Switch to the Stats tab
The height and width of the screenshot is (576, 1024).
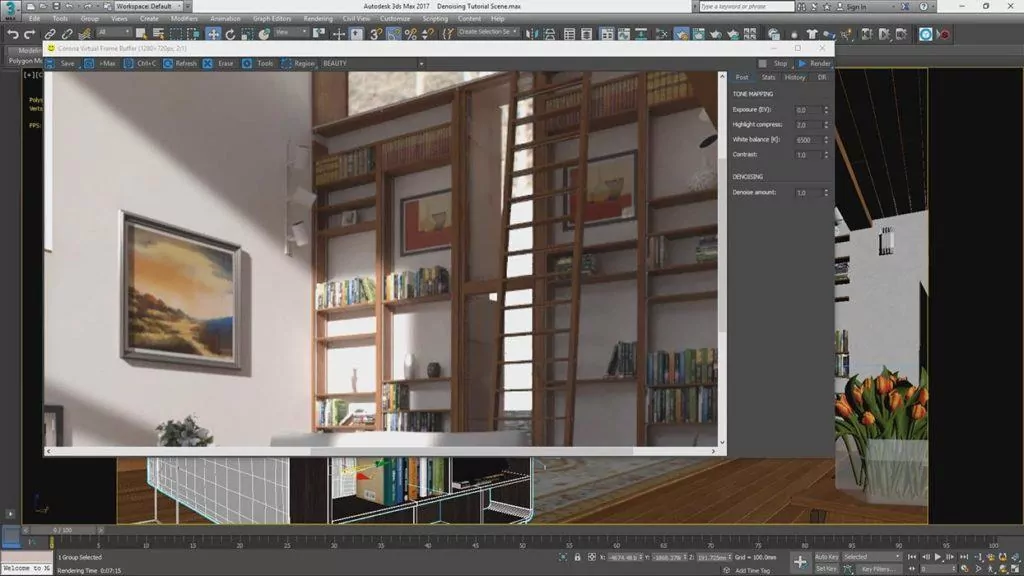pyautogui.click(x=768, y=77)
